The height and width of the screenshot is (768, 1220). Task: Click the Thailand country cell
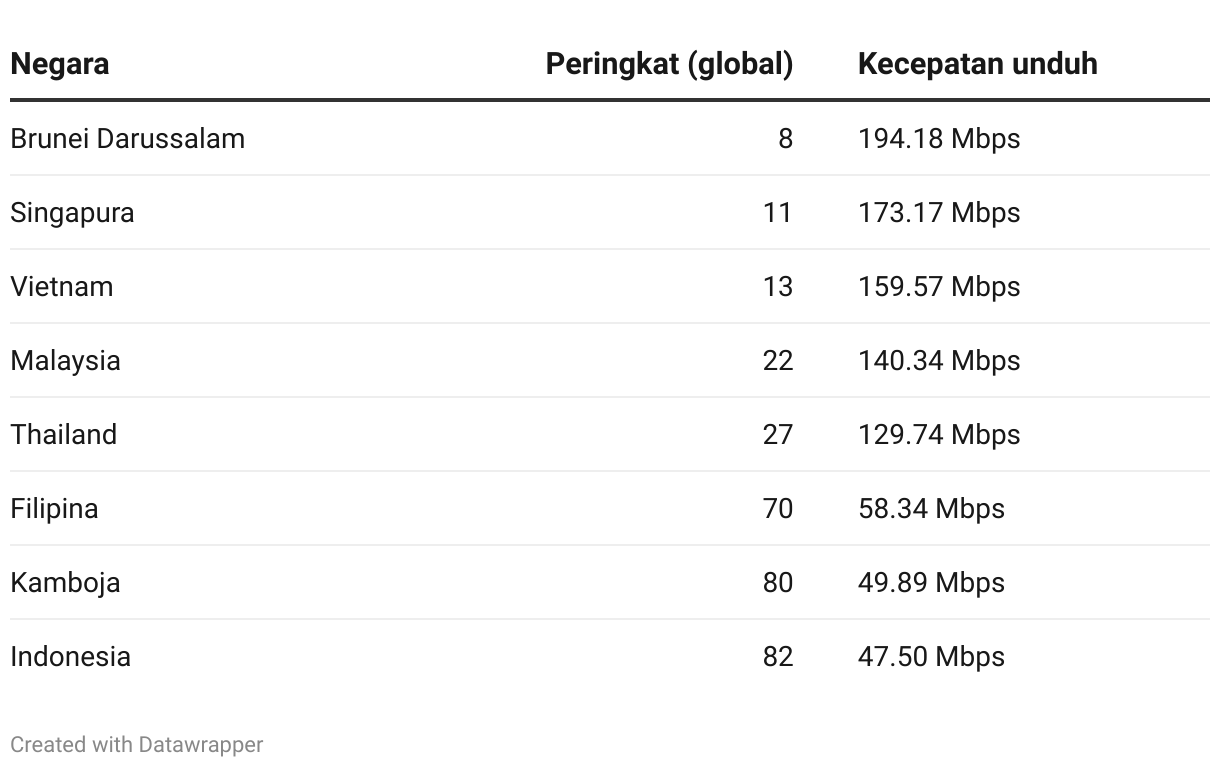[x=64, y=435]
